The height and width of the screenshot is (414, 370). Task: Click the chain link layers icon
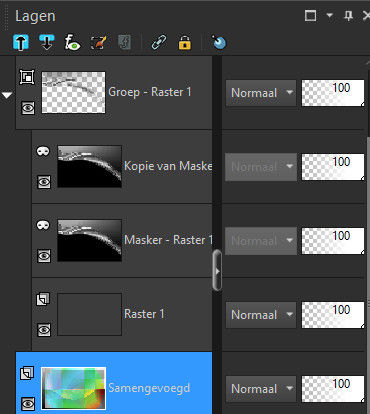click(159, 43)
